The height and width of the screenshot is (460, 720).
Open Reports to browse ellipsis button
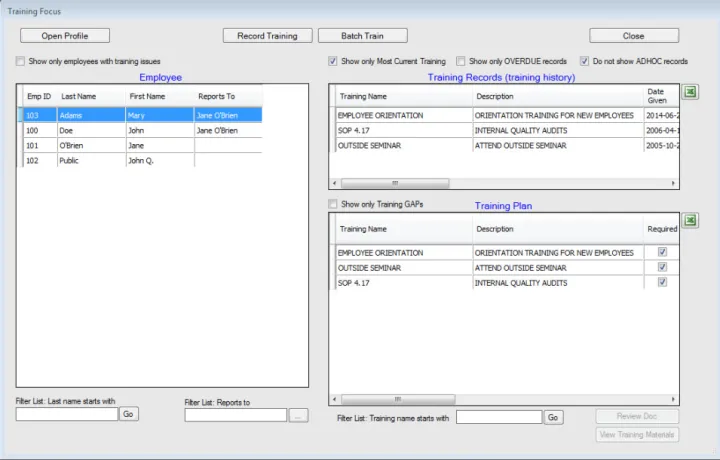tap(298, 415)
